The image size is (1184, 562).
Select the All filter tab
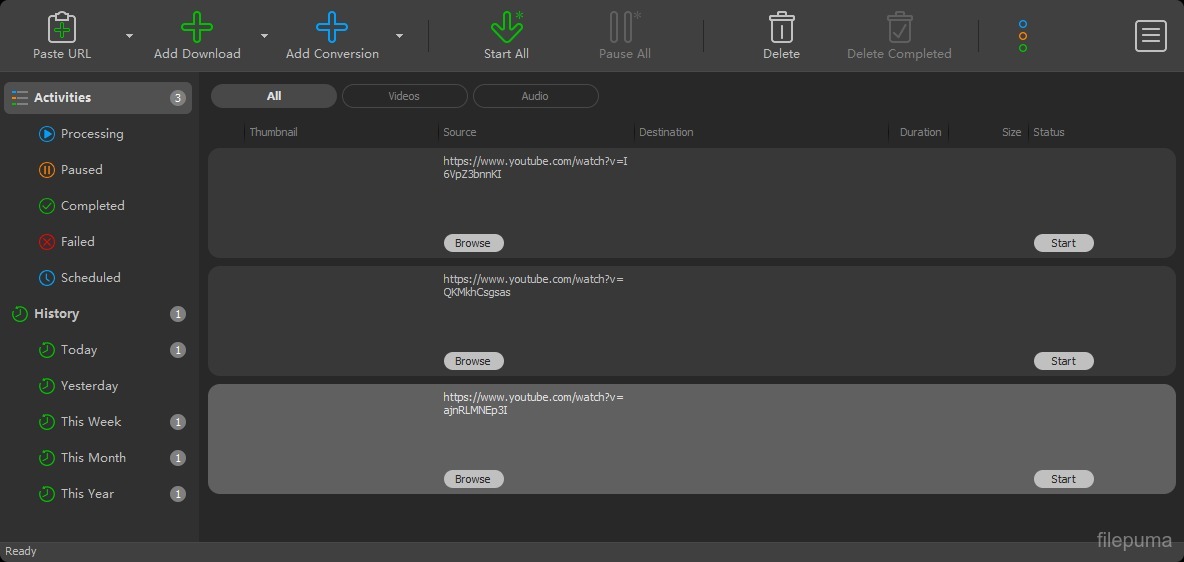tap(273, 96)
